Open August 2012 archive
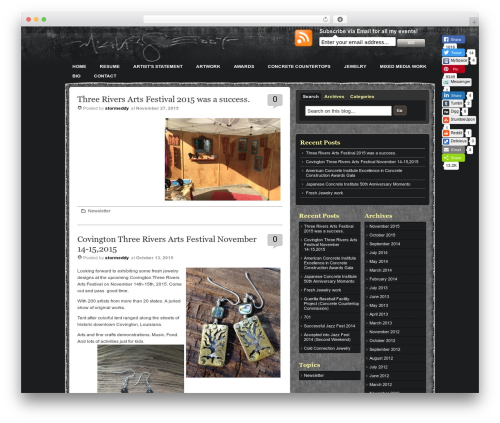 tap(381, 358)
